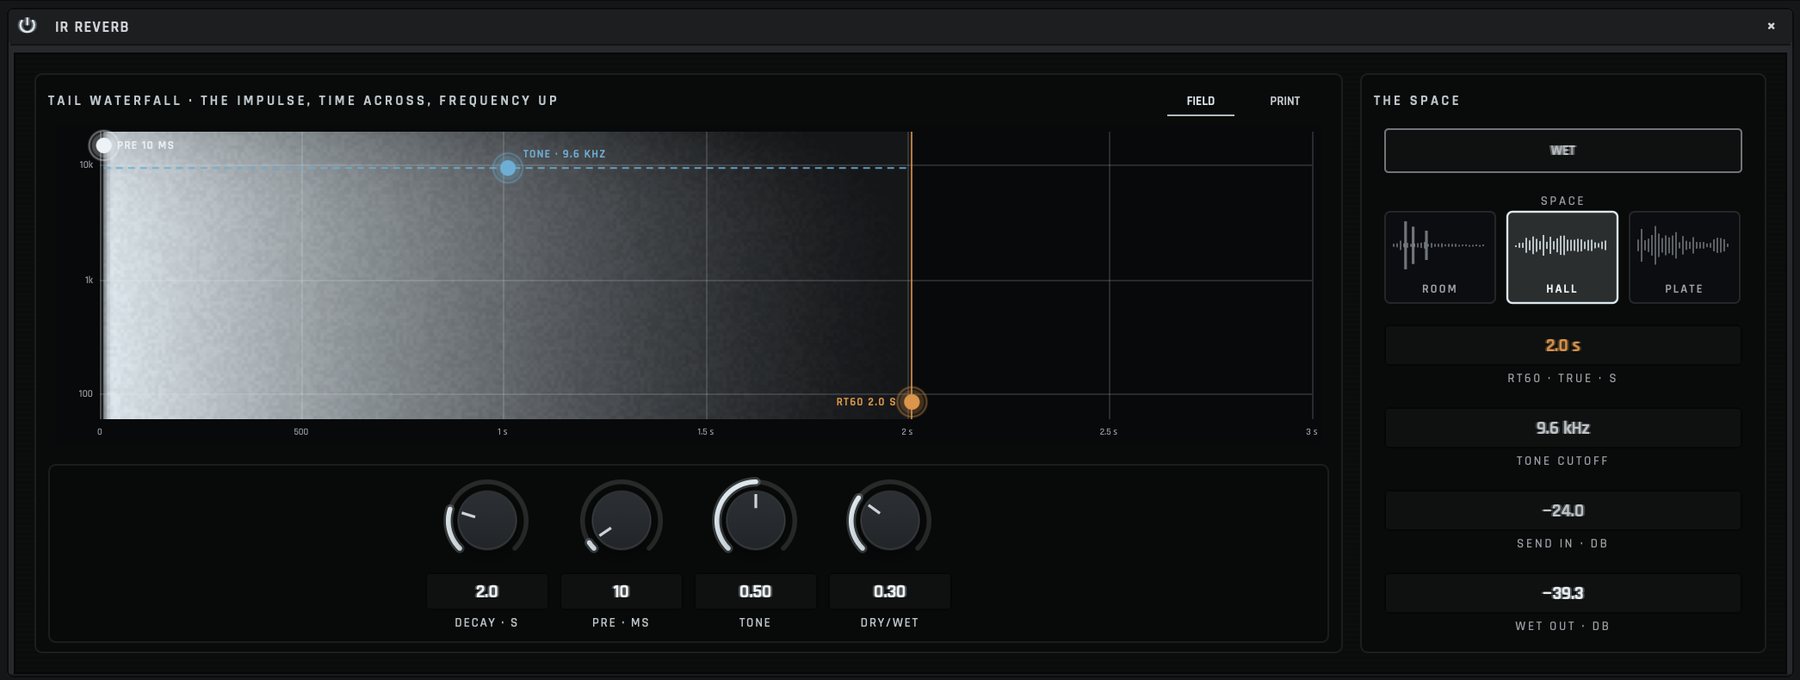Close the IR Reverb panel
1800x680 pixels.
click(x=1771, y=26)
